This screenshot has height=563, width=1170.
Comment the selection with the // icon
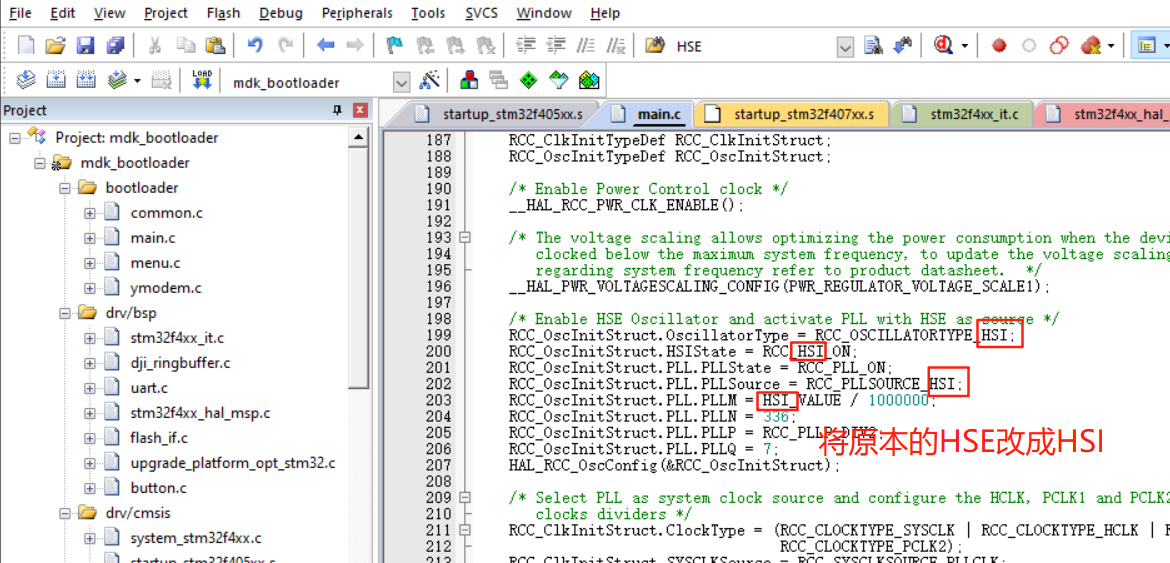click(586, 46)
